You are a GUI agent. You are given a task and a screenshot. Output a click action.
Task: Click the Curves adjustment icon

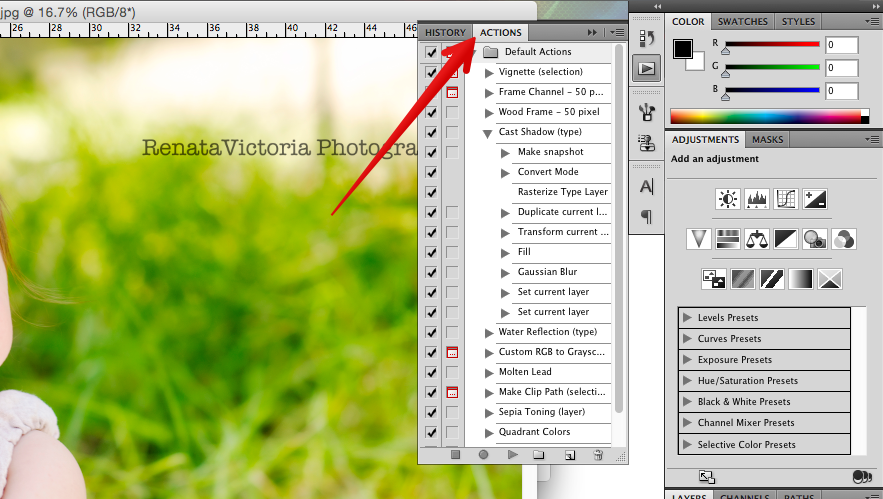pos(786,199)
